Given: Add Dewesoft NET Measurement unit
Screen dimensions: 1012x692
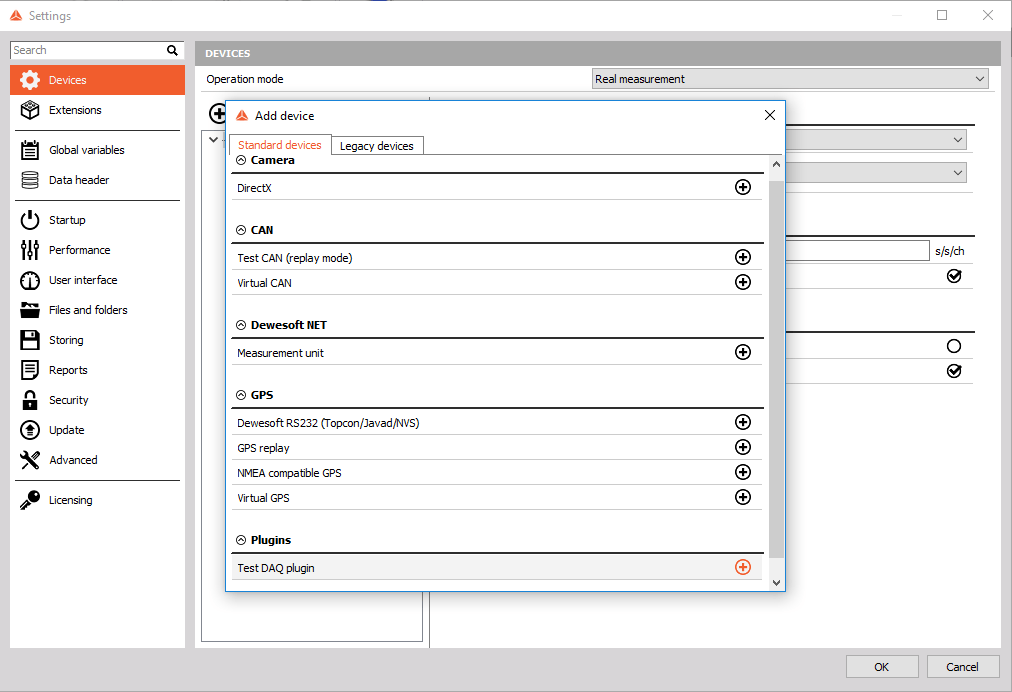Looking at the screenshot, I should click(x=742, y=352).
